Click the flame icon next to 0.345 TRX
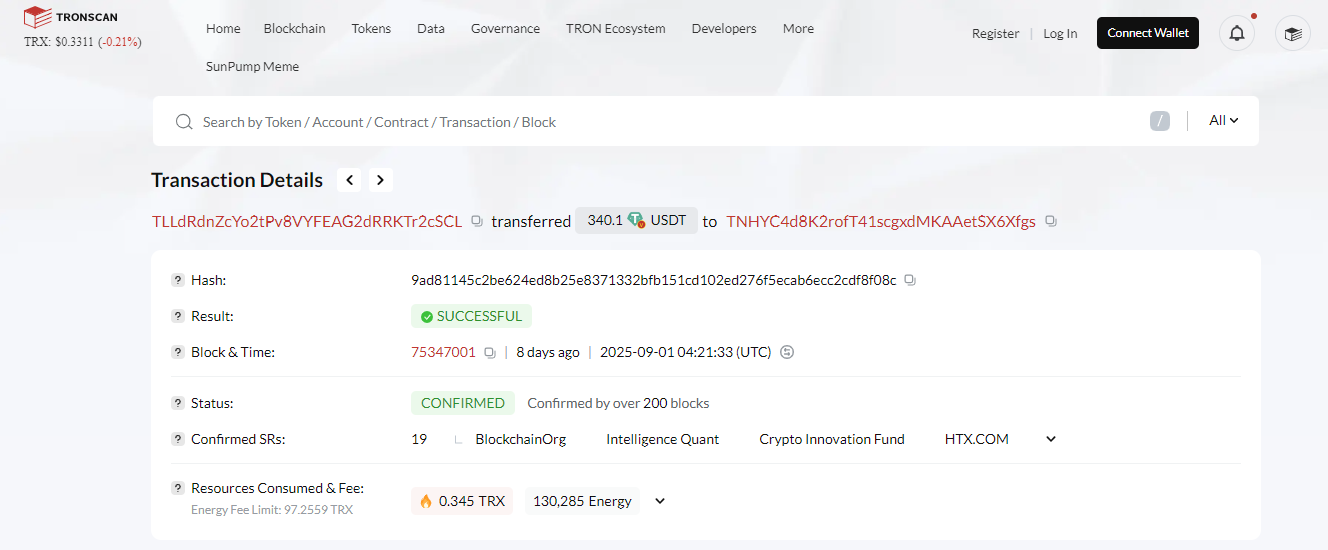This screenshot has width=1328, height=550. (426, 501)
